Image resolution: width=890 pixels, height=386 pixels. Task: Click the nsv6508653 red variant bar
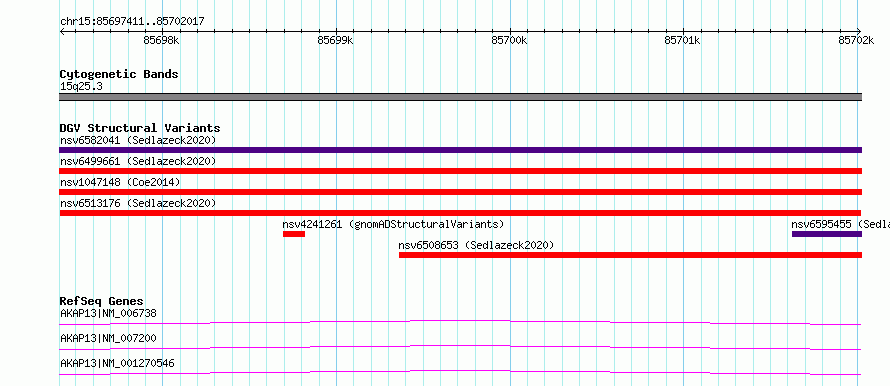click(631, 255)
